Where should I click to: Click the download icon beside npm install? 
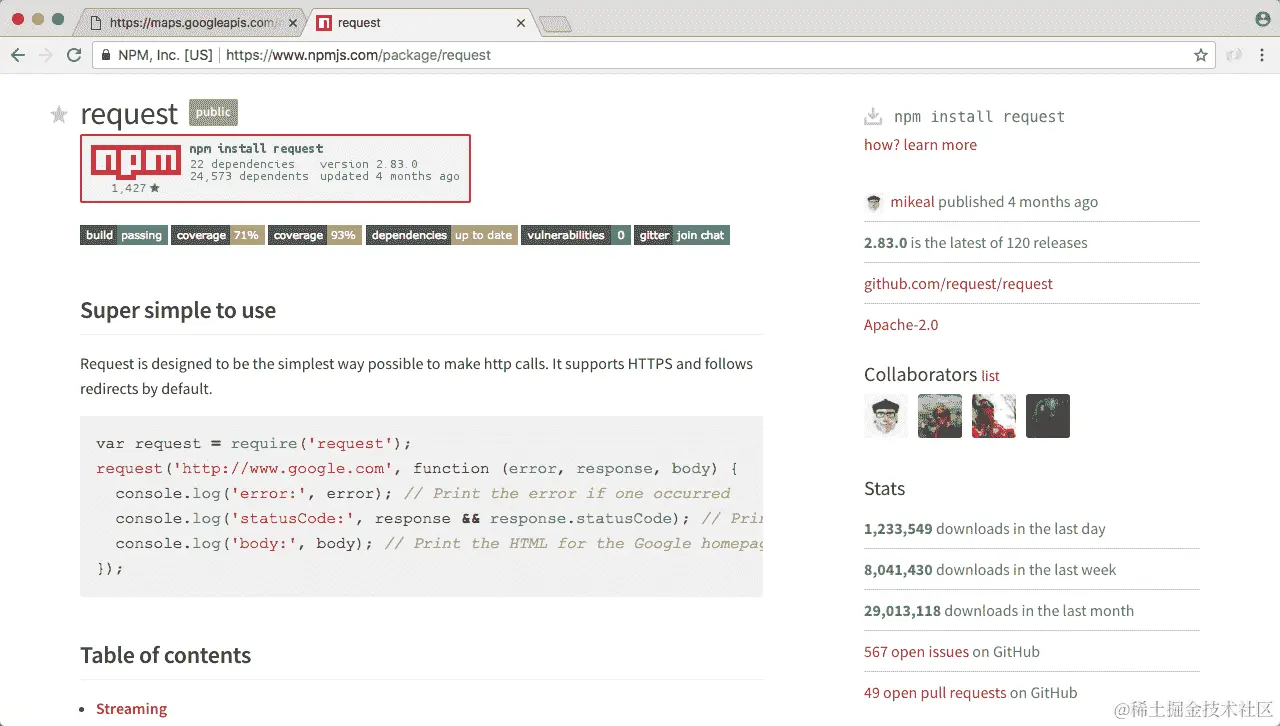click(x=873, y=116)
